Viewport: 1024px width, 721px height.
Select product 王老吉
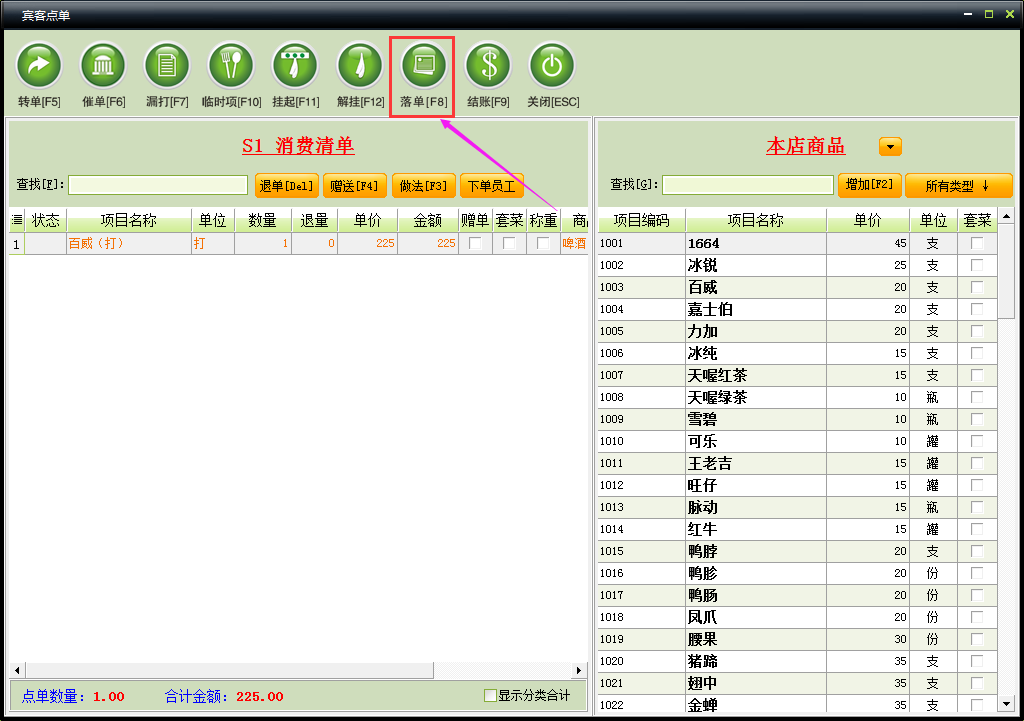(710, 463)
